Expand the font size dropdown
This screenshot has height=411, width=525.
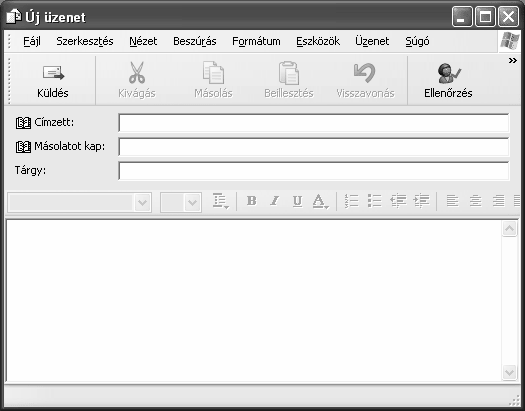point(193,202)
